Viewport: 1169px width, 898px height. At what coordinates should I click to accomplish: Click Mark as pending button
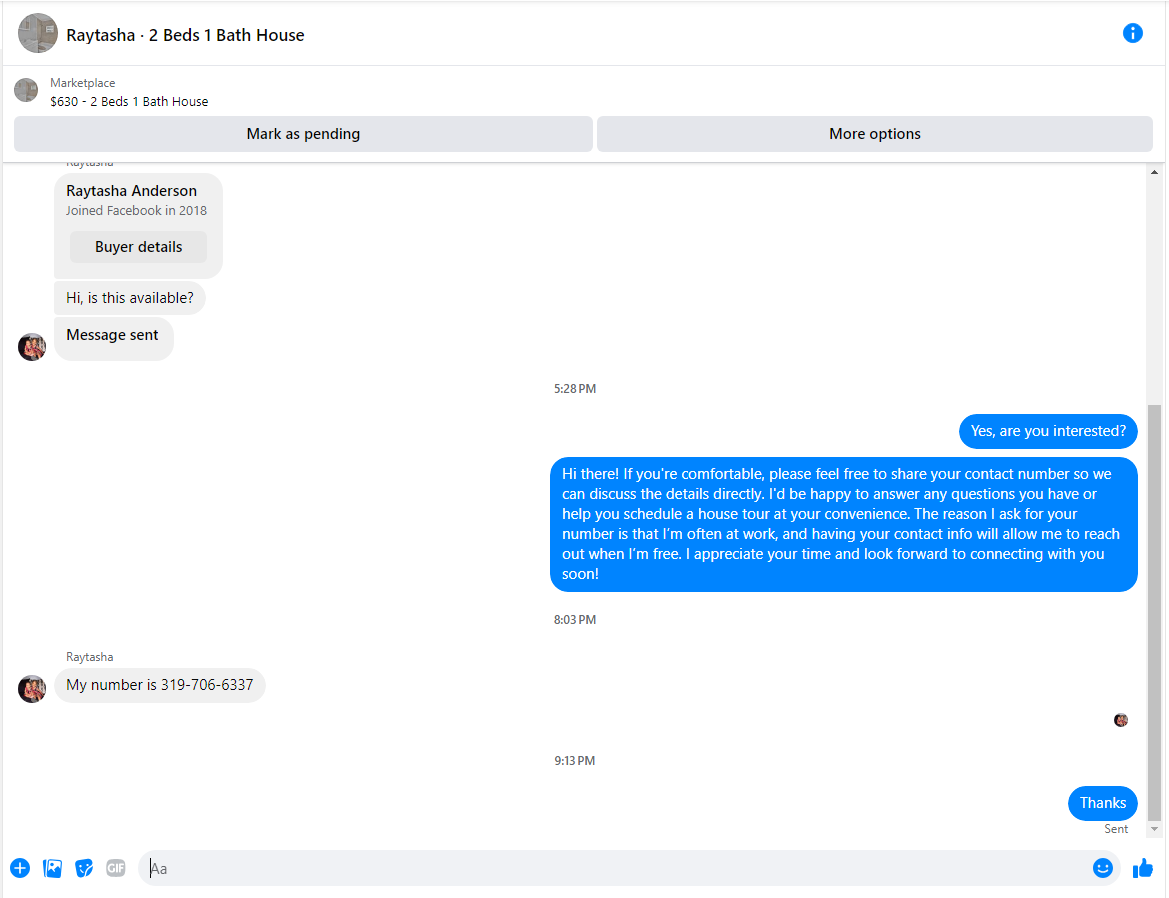click(303, 134)
